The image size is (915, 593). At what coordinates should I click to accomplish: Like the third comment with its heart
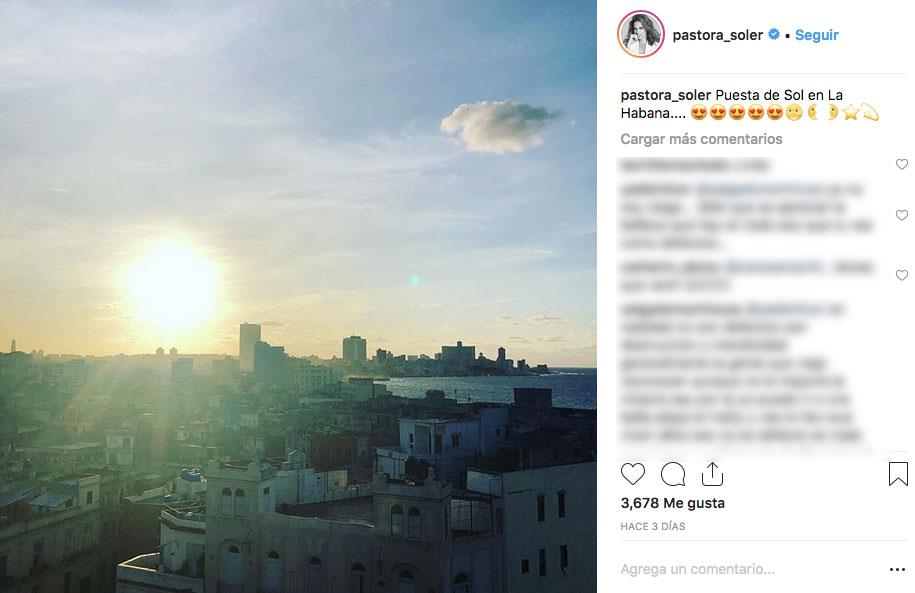pos(902,275)
